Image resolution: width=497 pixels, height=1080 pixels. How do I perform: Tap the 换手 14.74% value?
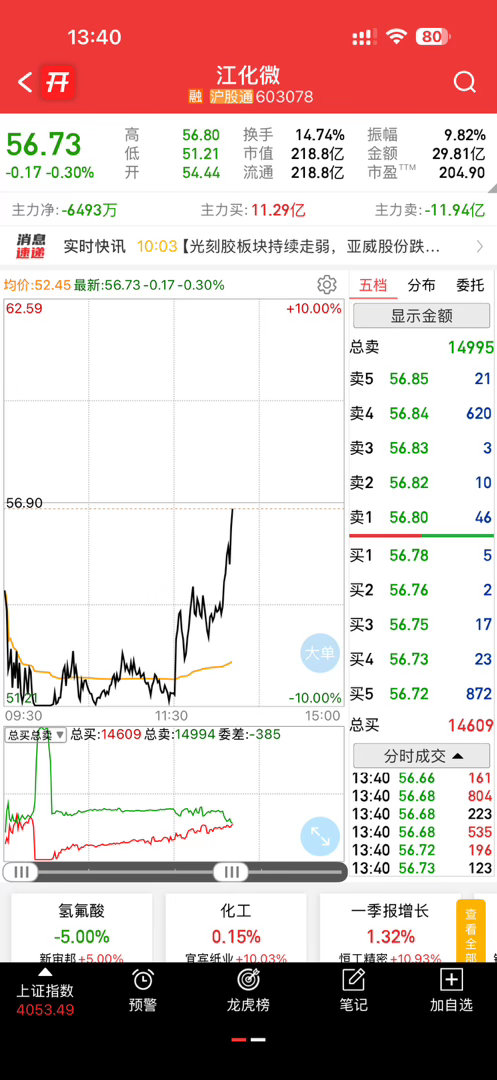(320, 135)
